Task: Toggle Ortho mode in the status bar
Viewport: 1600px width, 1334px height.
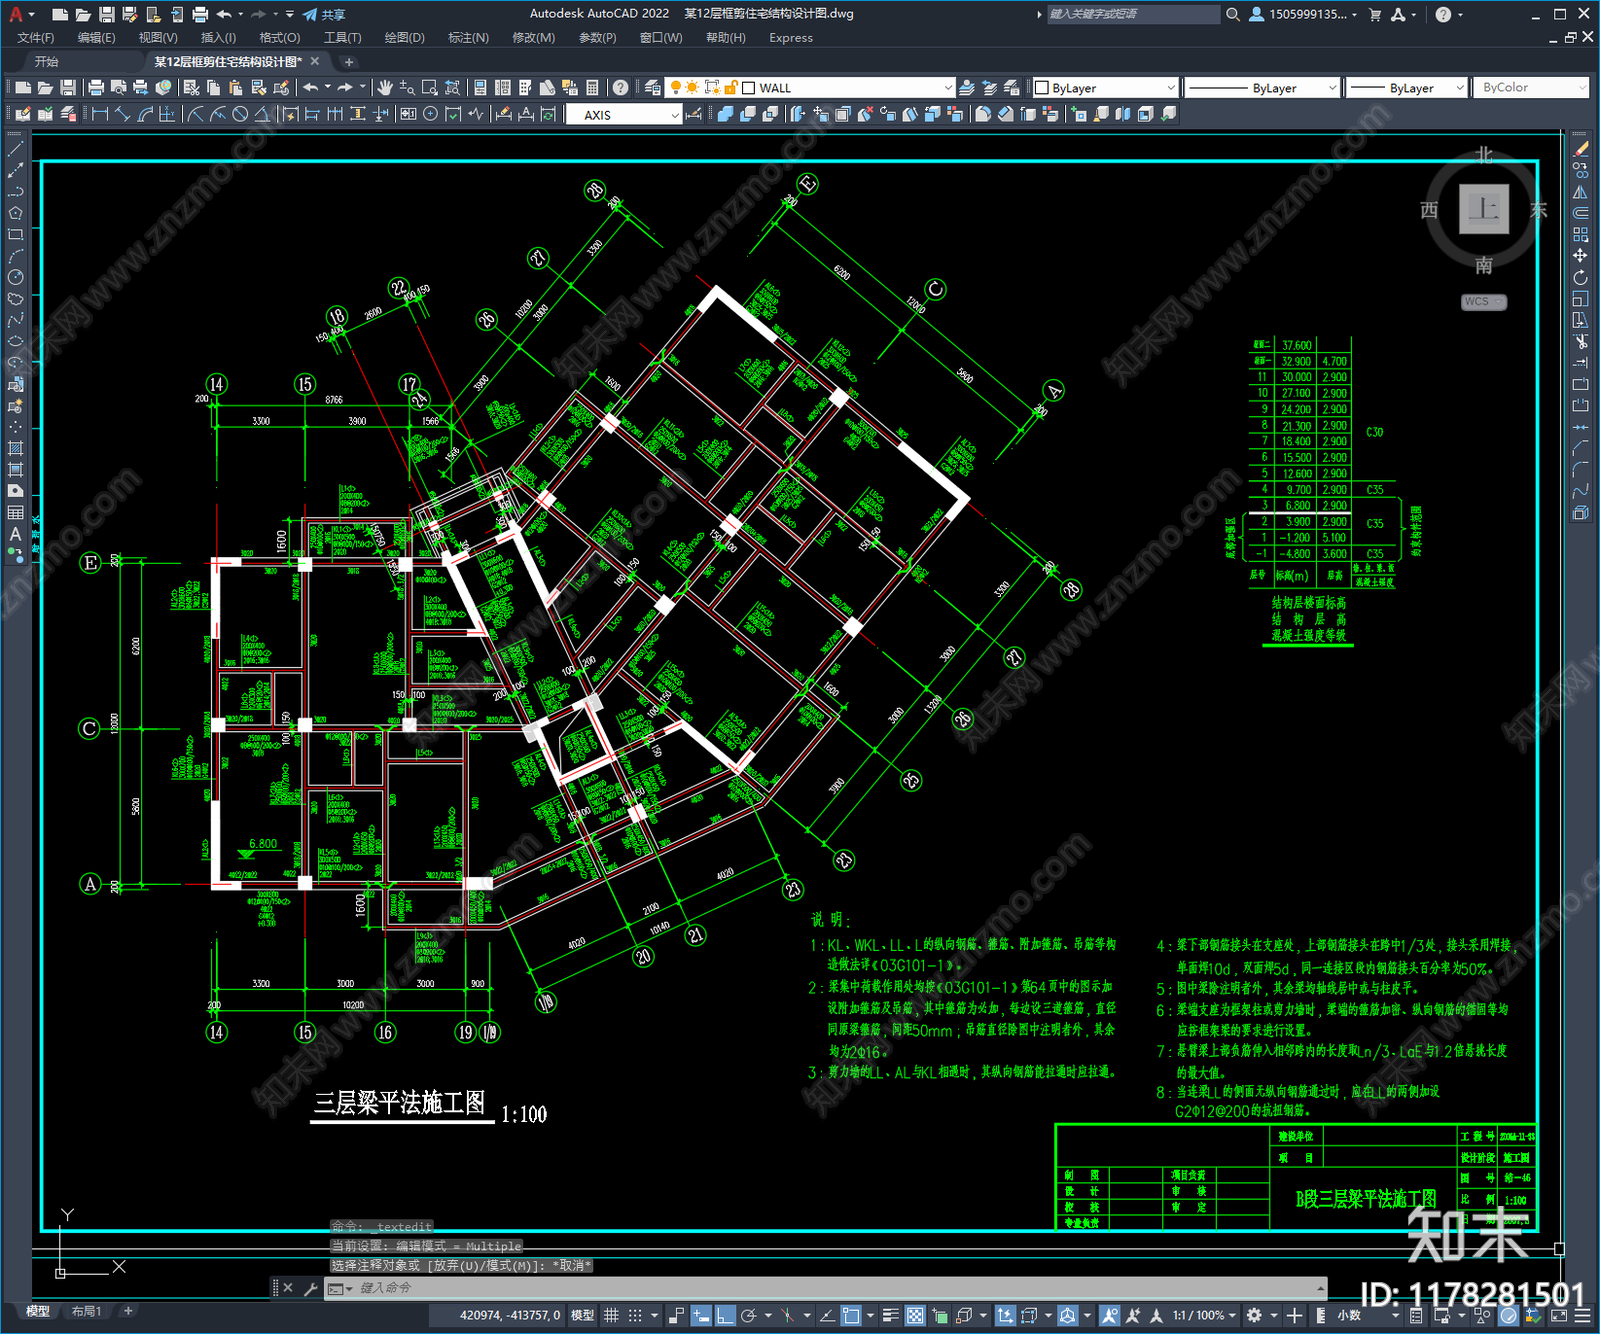Action: click(x=725, y=1315)
